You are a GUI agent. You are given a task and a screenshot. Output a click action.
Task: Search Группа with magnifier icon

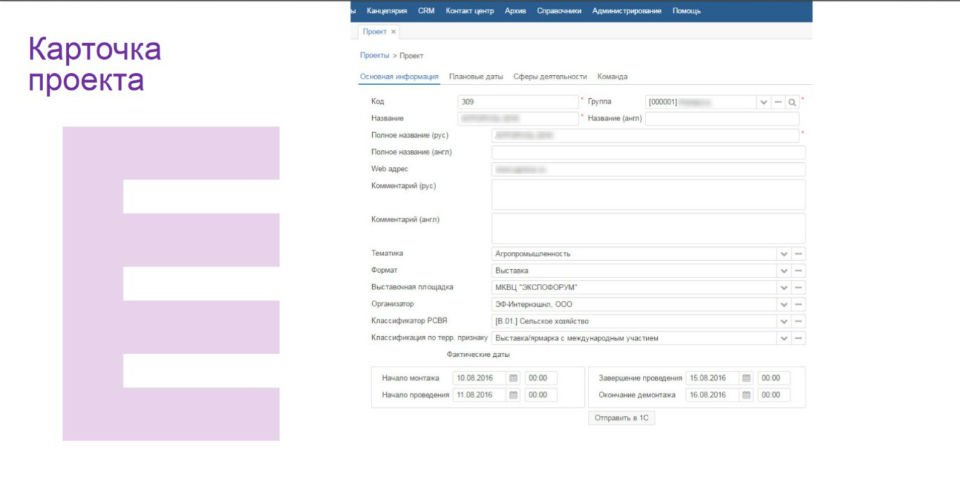click(x=792, y=102)
